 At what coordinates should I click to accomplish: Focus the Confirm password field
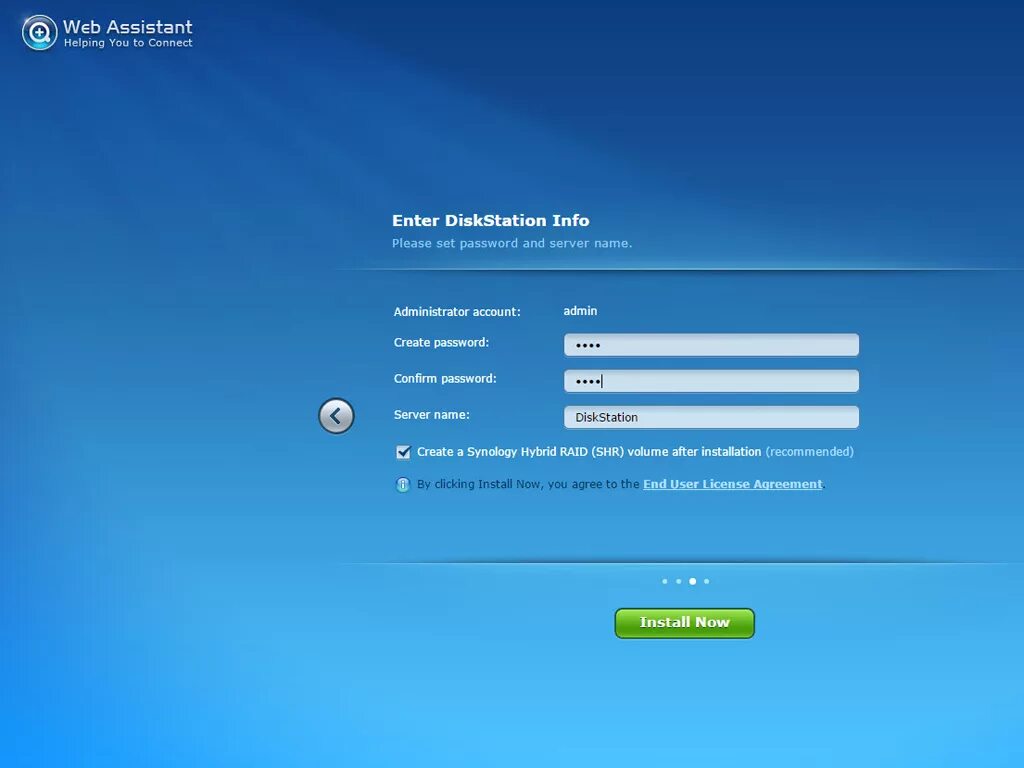(x=711, y=381)
